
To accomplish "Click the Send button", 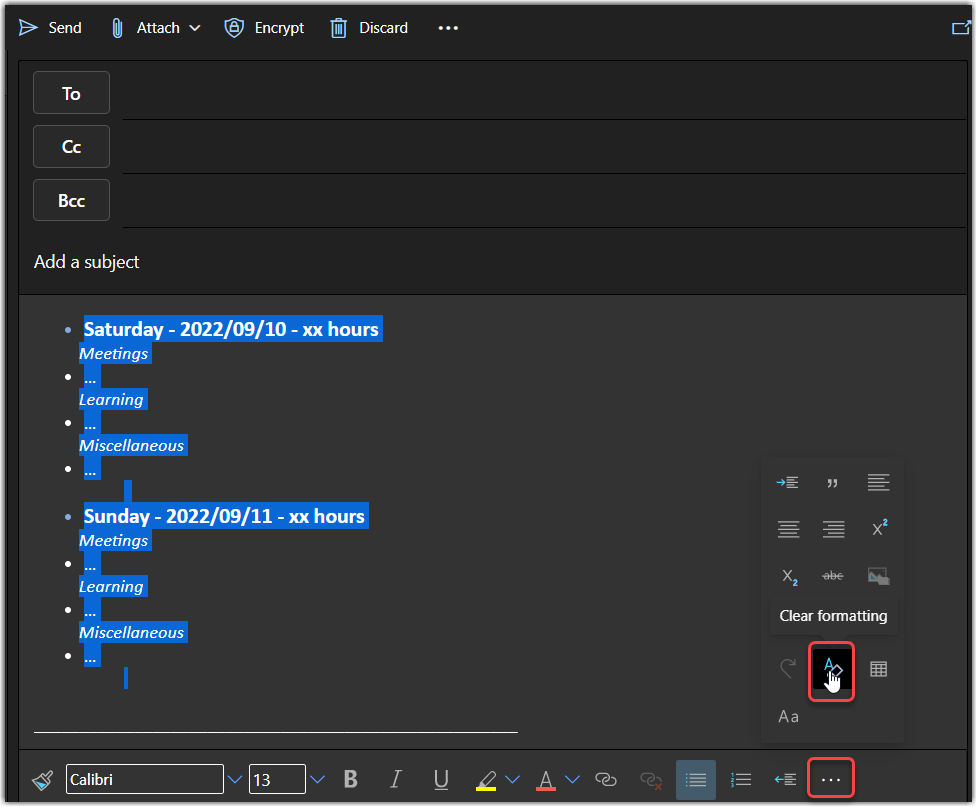I will (x=49, y=27).
